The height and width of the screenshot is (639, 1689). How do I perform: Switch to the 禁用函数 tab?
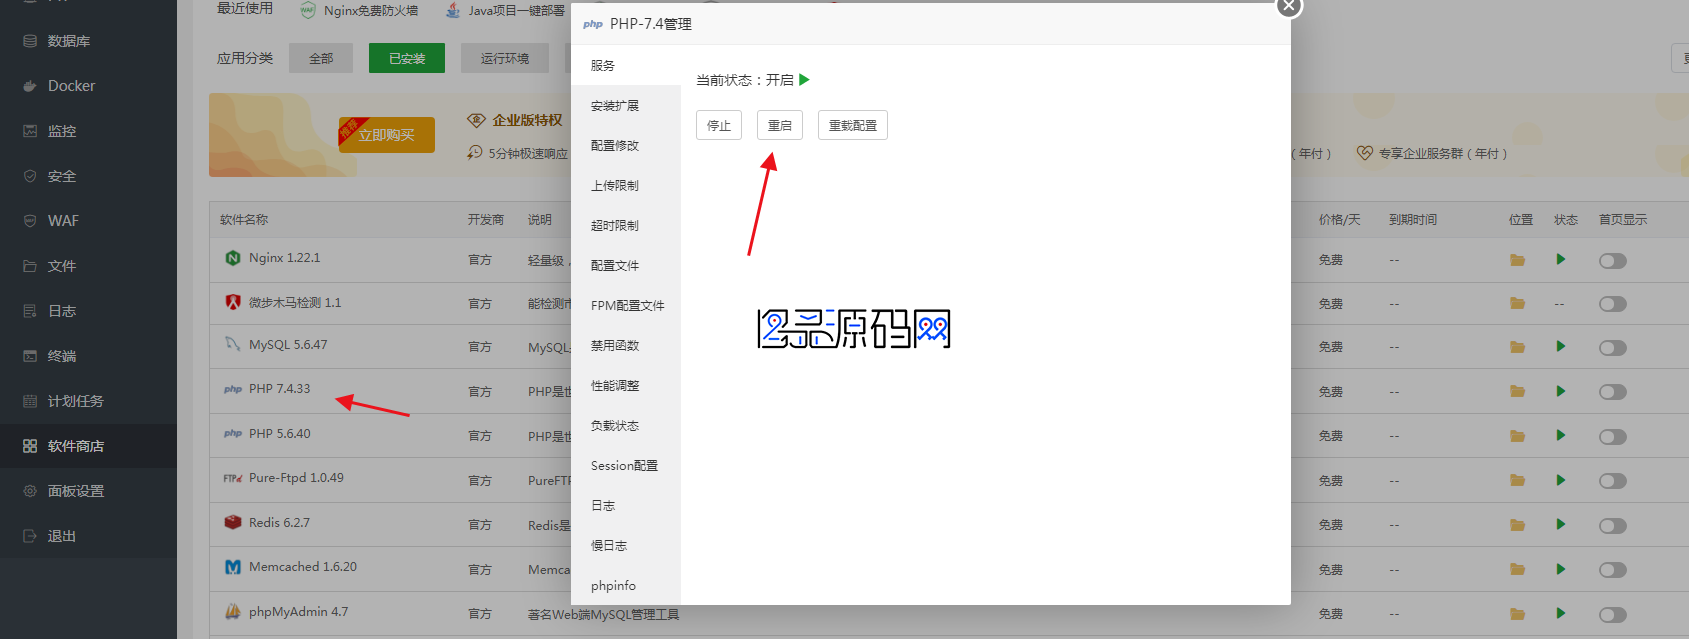coord(626,345)
